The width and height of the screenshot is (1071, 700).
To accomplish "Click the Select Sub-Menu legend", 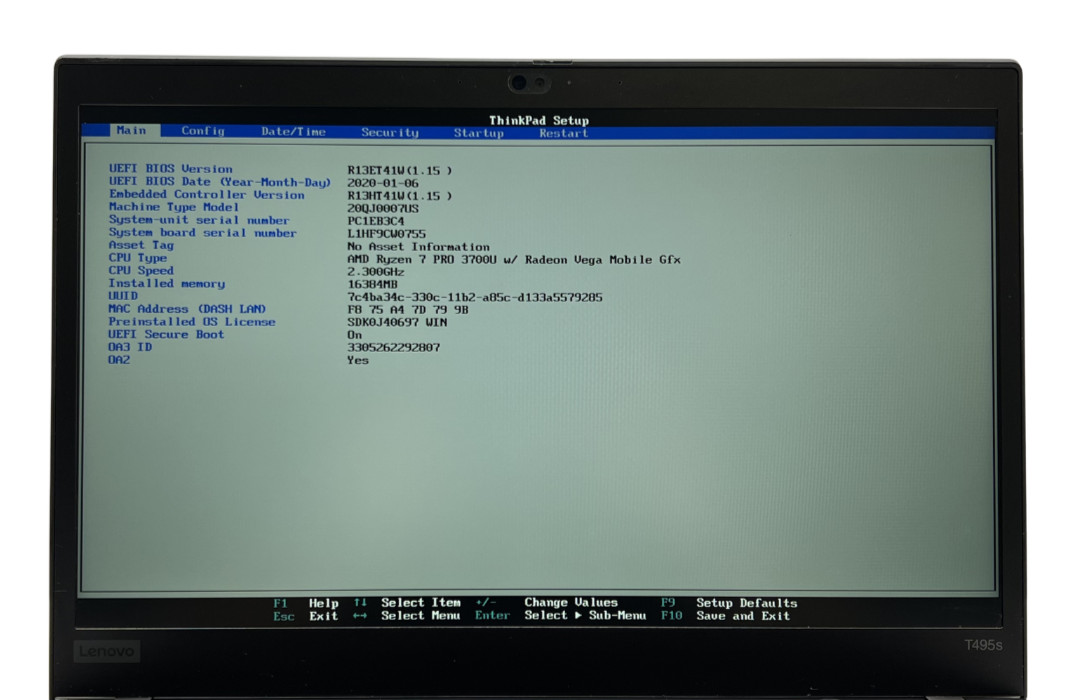I will click(x=585, y=615).
